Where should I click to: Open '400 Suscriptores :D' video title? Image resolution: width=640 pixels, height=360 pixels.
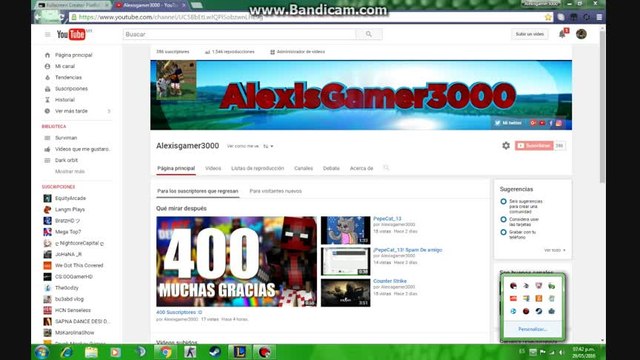[x=179, y=312]
